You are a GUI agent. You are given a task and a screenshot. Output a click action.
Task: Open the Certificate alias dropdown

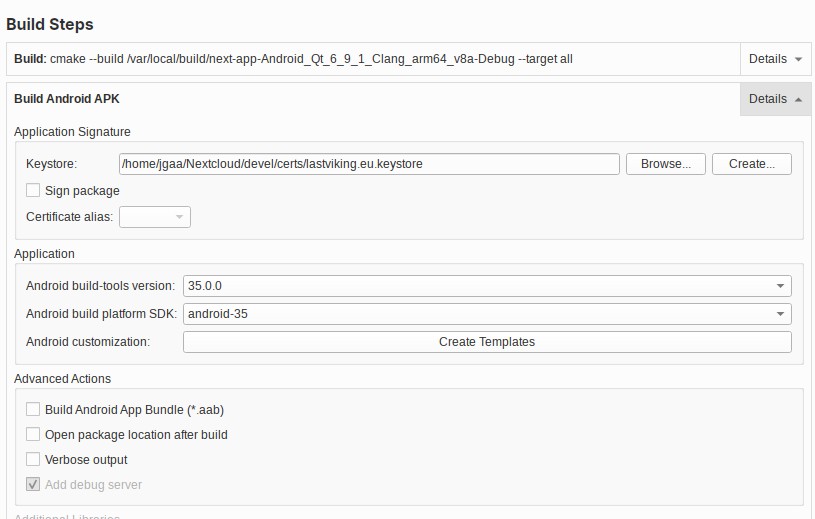click(155, 217)
